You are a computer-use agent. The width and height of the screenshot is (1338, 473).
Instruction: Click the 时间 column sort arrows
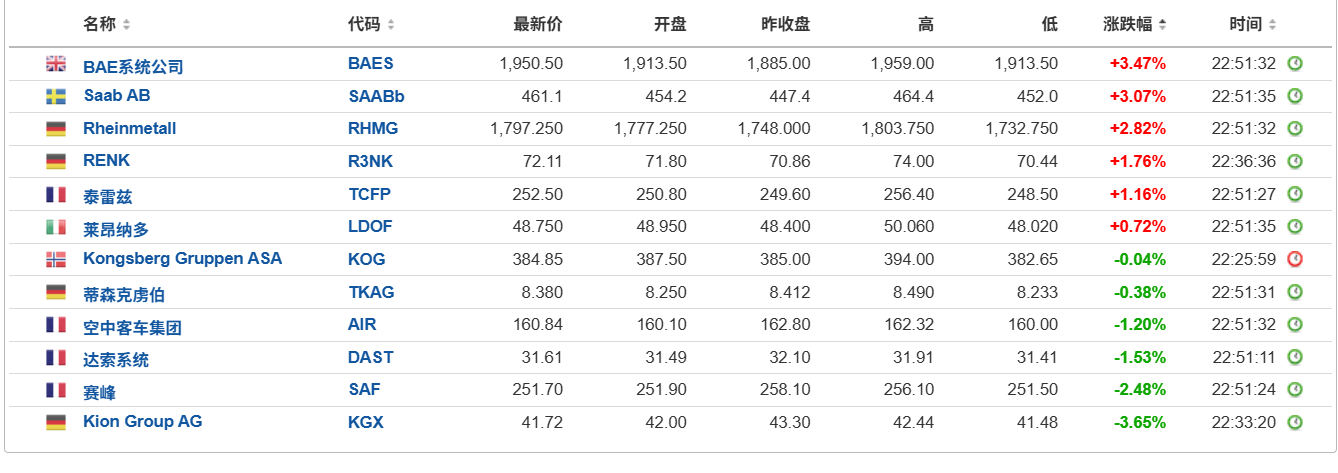pos(1274,24)
